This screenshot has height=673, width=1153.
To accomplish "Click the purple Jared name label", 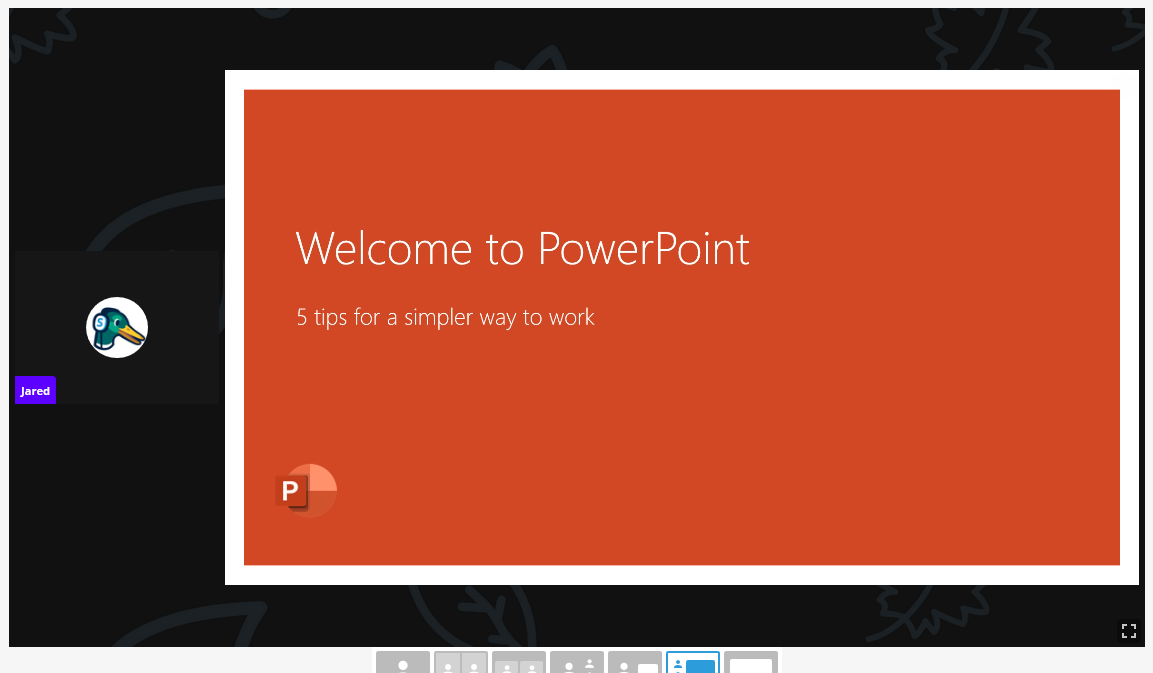I will (x=35, y=391).
